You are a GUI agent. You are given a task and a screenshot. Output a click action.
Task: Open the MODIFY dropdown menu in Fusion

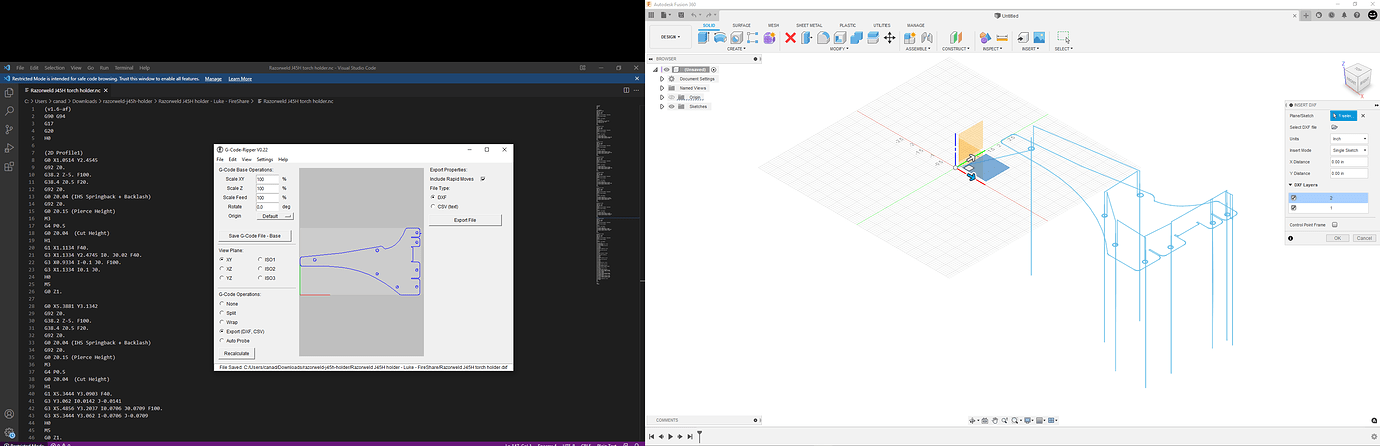point(839,48)
